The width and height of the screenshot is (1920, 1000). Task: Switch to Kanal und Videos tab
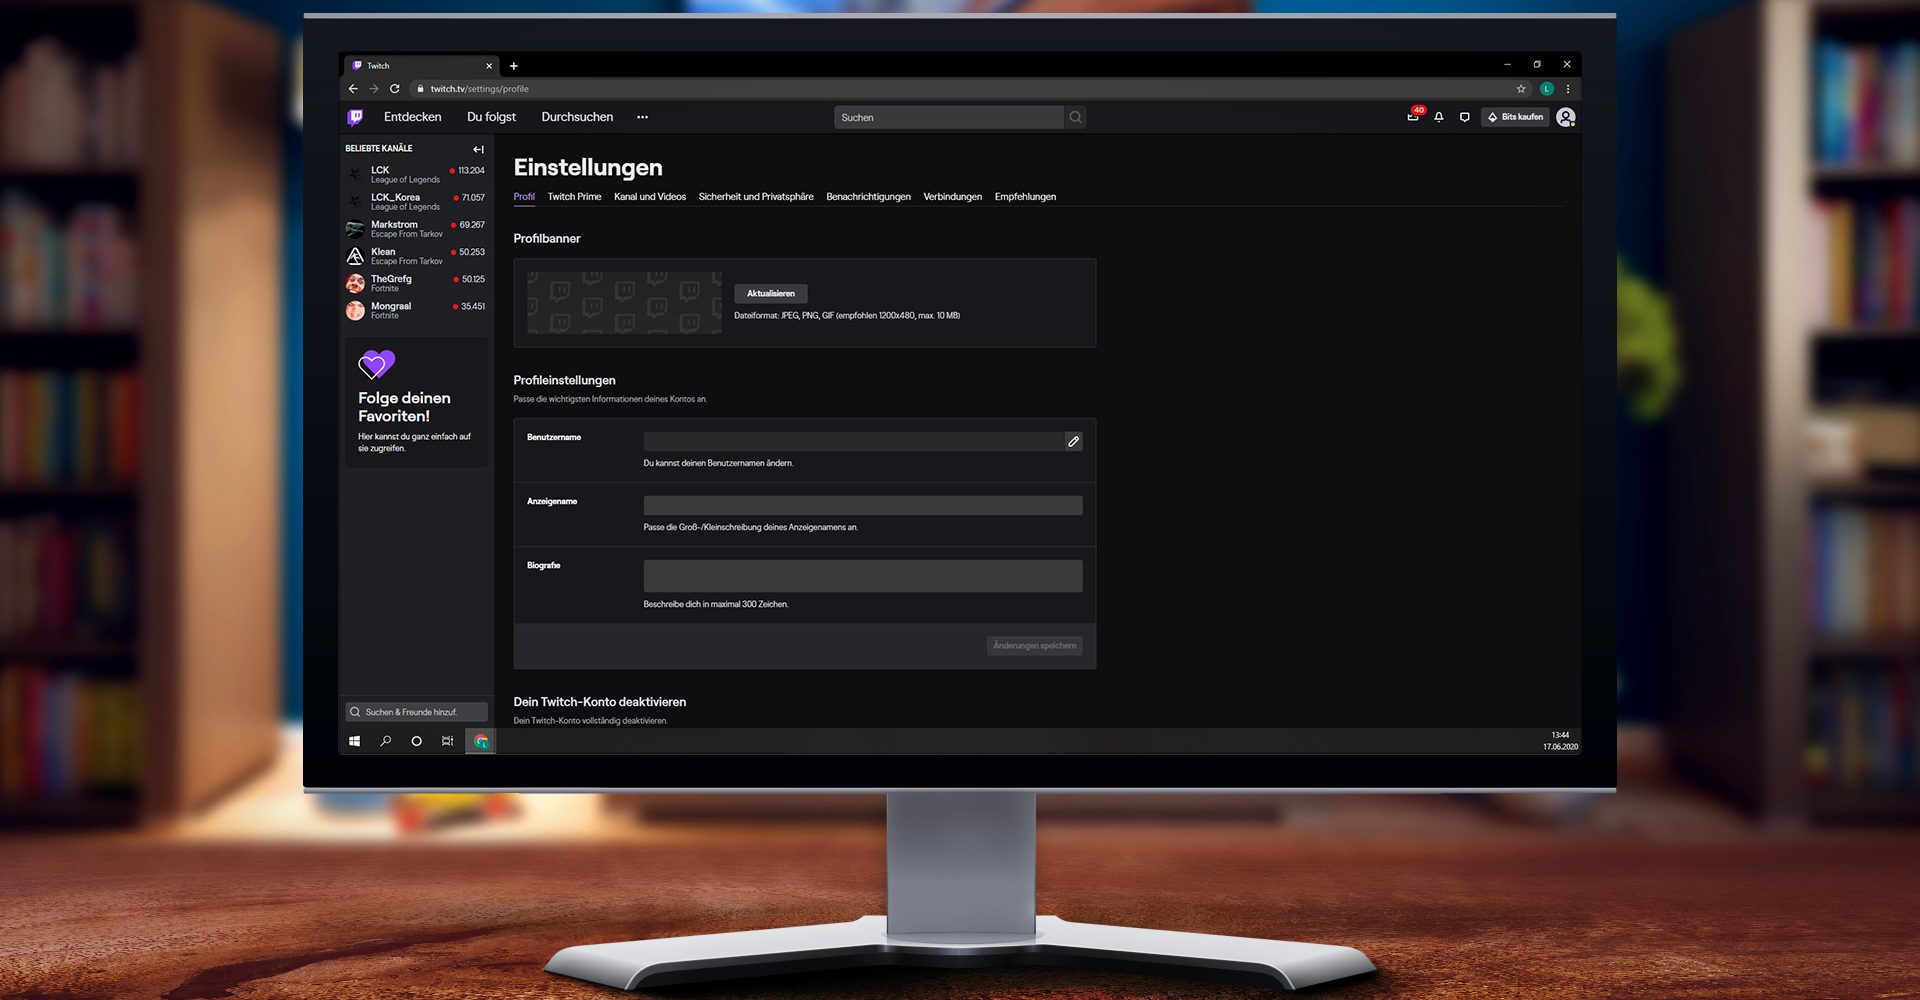tap(650, 197)
